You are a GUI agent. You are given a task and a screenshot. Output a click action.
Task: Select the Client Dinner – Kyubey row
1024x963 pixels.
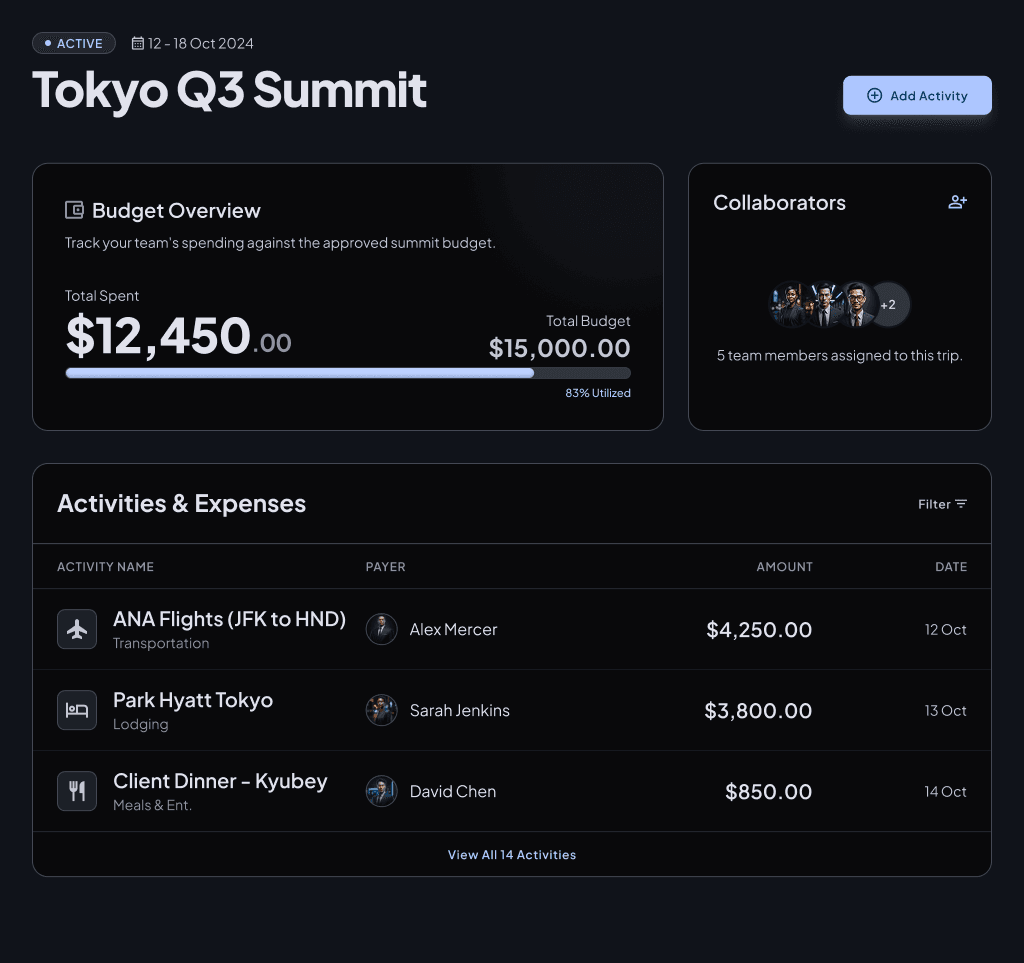[x=512, y=791]
